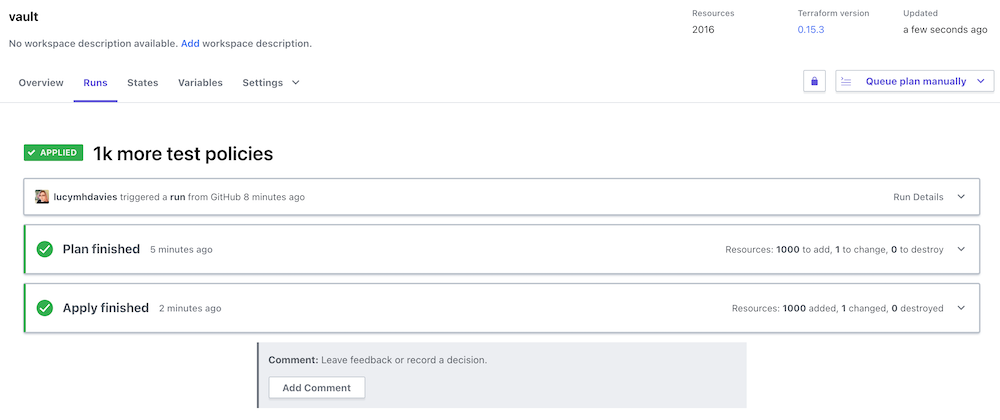This screenshot has width=1000, height=420.
Task: Click the green APPLIED status badge
Action: (54, 153)
